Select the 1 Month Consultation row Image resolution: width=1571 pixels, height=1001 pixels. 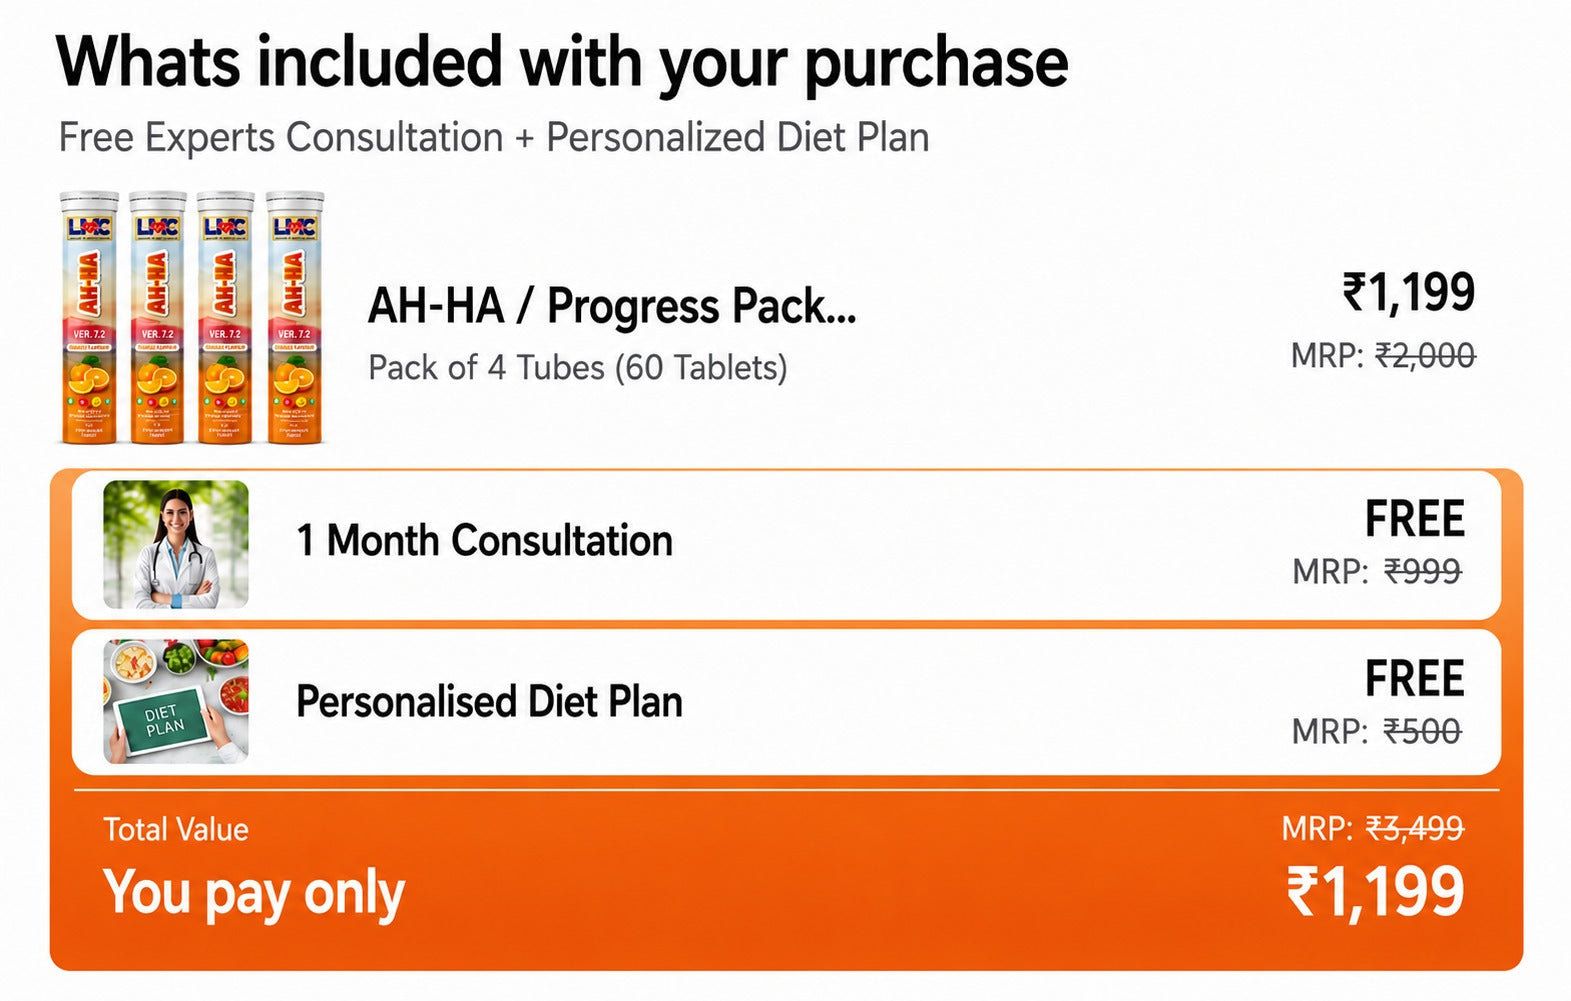[x=786, y=545]
